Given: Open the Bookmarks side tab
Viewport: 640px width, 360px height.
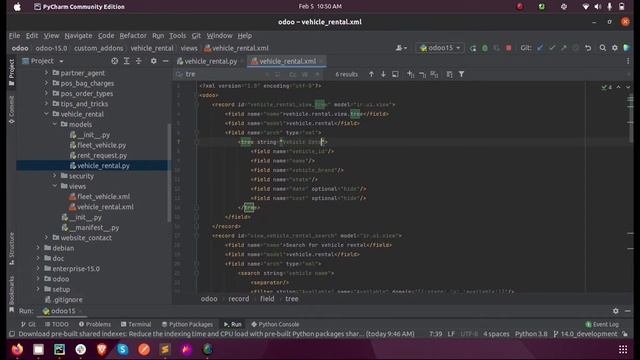Looking at the screenshot, I should pyautogui.click(x=11, y=294).
